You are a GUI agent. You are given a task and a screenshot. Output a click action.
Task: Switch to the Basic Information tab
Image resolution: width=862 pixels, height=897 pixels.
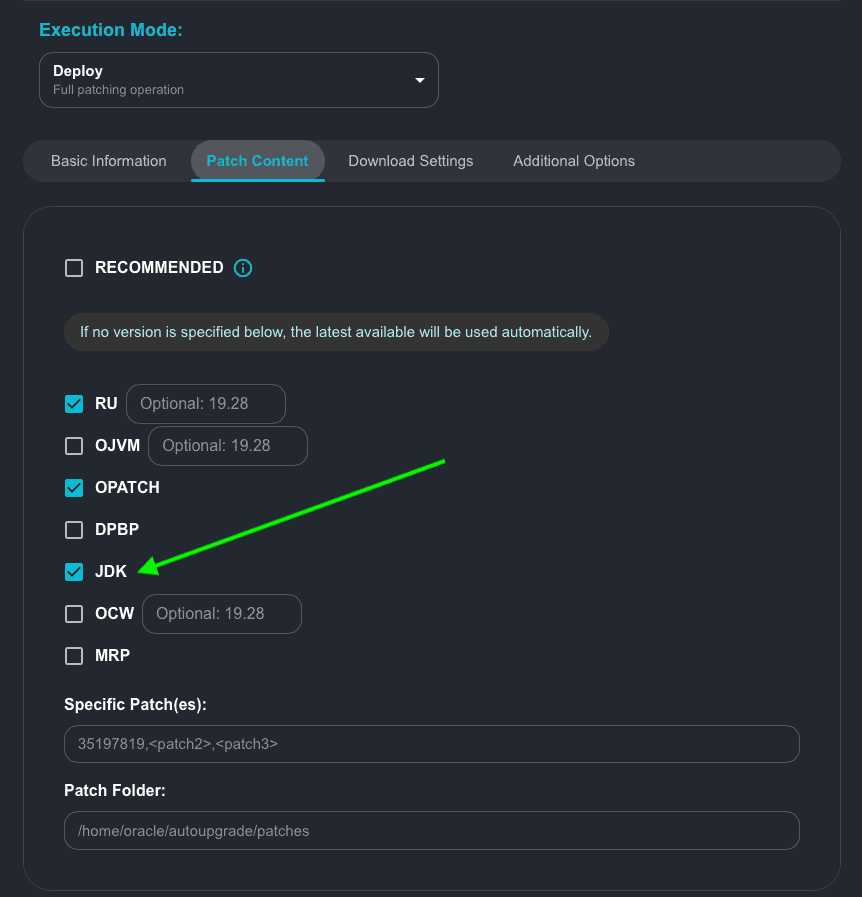[109, 161]
